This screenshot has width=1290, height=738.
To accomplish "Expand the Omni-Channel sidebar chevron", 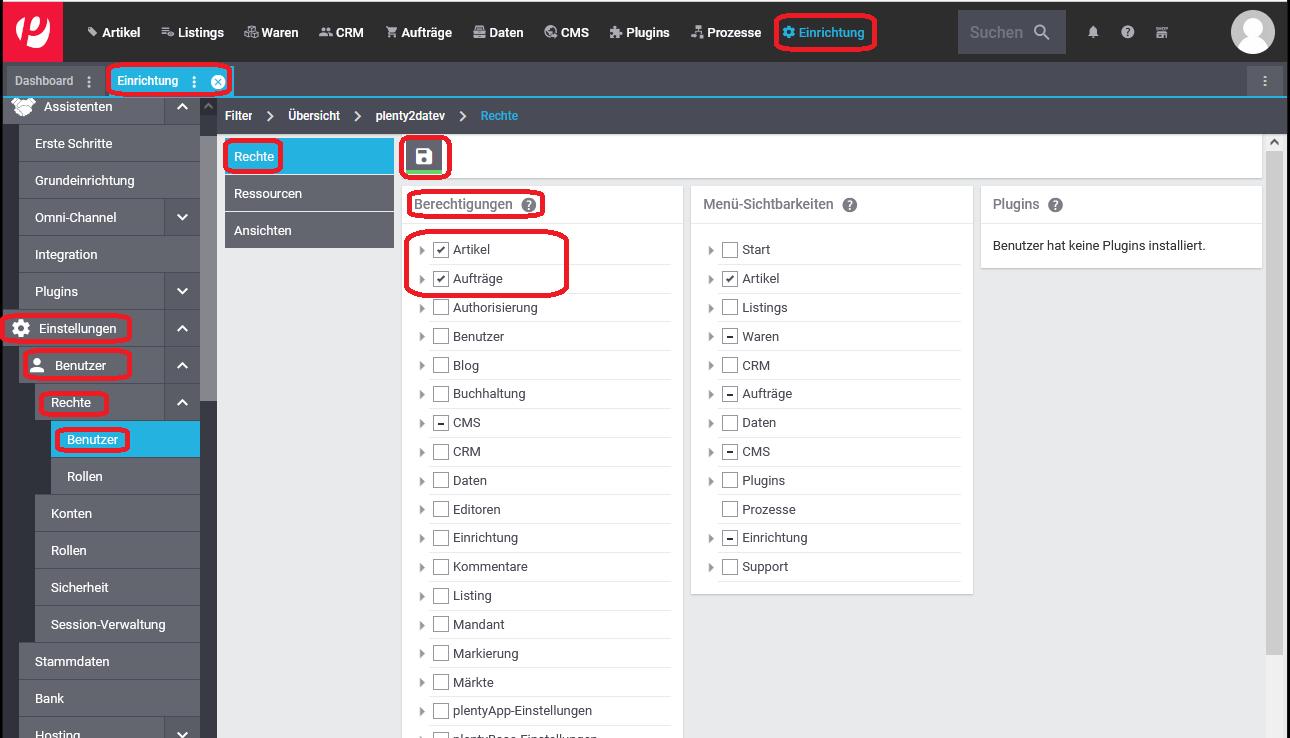I will click(x=182, y=217).
